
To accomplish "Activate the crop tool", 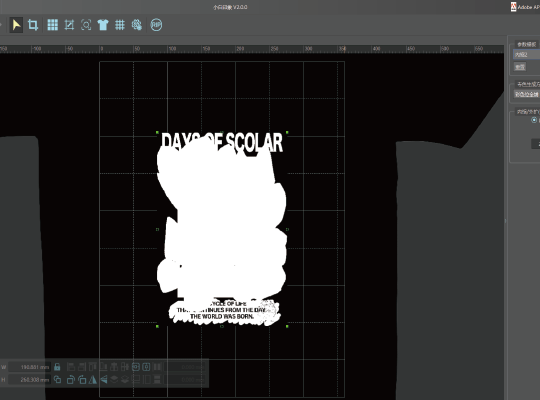I will 33,25.
